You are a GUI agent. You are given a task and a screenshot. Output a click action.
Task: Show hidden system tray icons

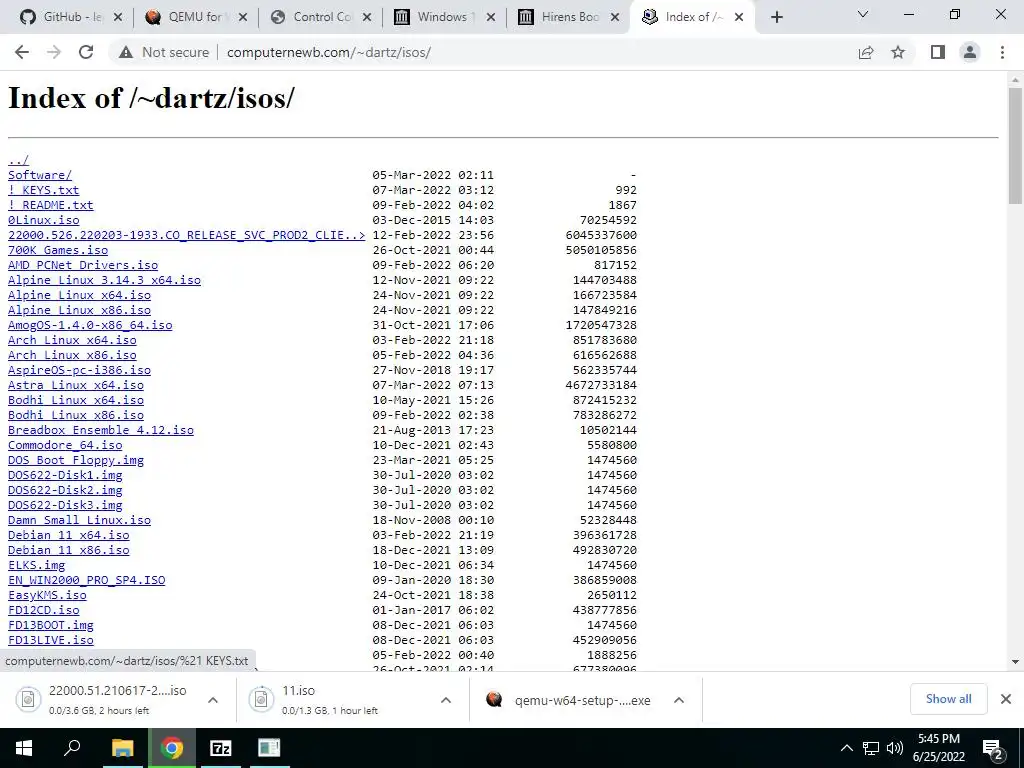[846, 748]
